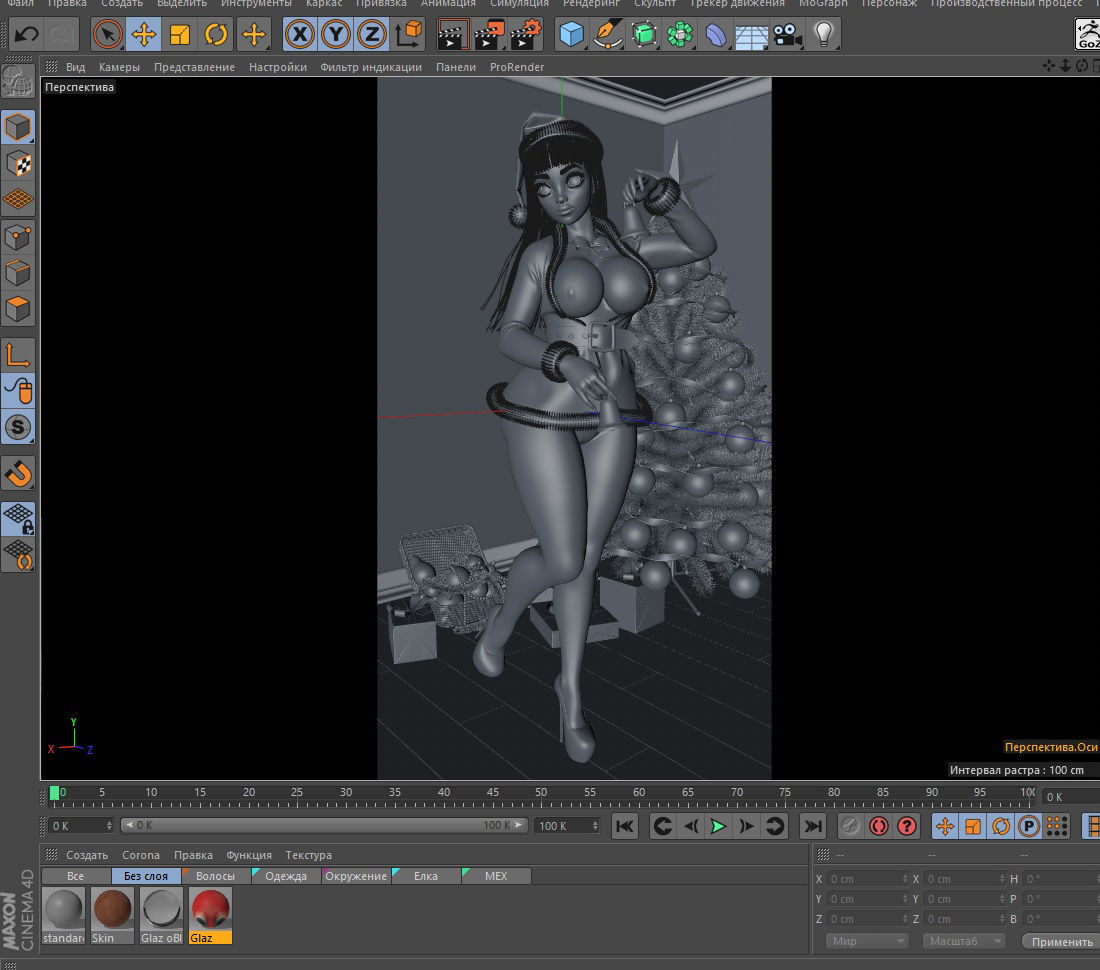Open the Deformer objects icon

point(716,34)
